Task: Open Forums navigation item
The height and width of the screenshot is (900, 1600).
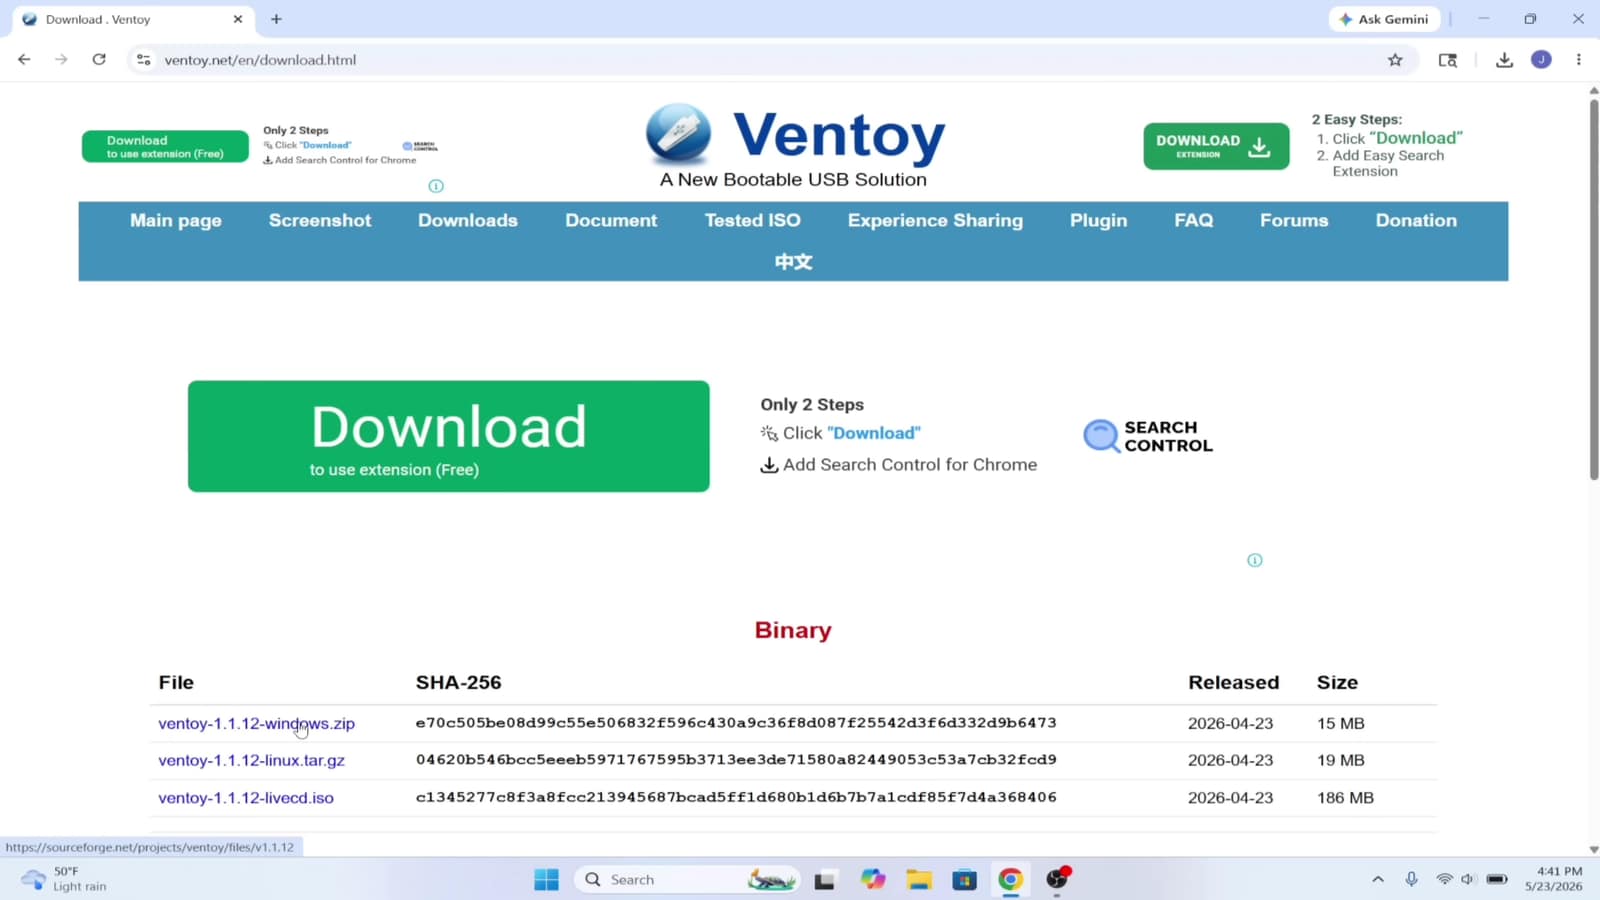Action: pos(1294,220)
